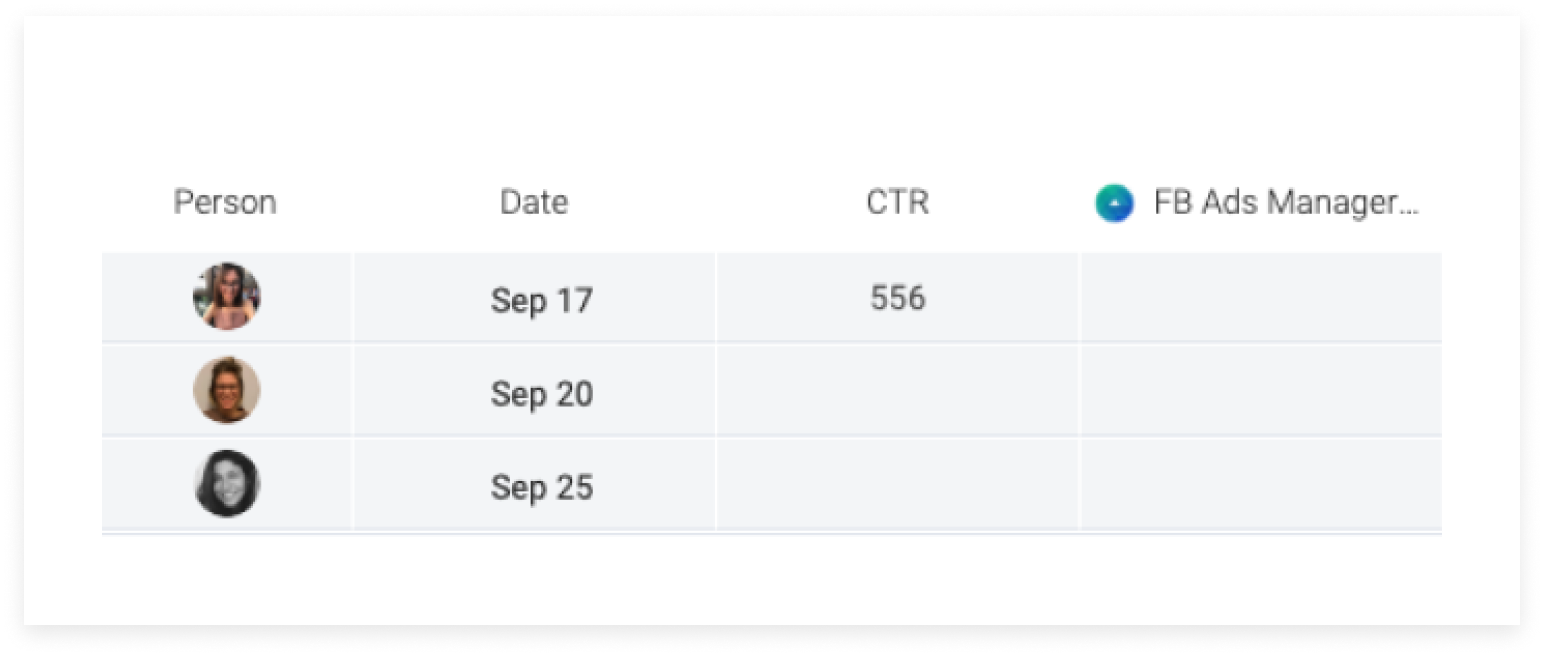Click the FB Ads Manager cell for Sep 20
1544x657 pixels.
click(x=1261, y=391)
